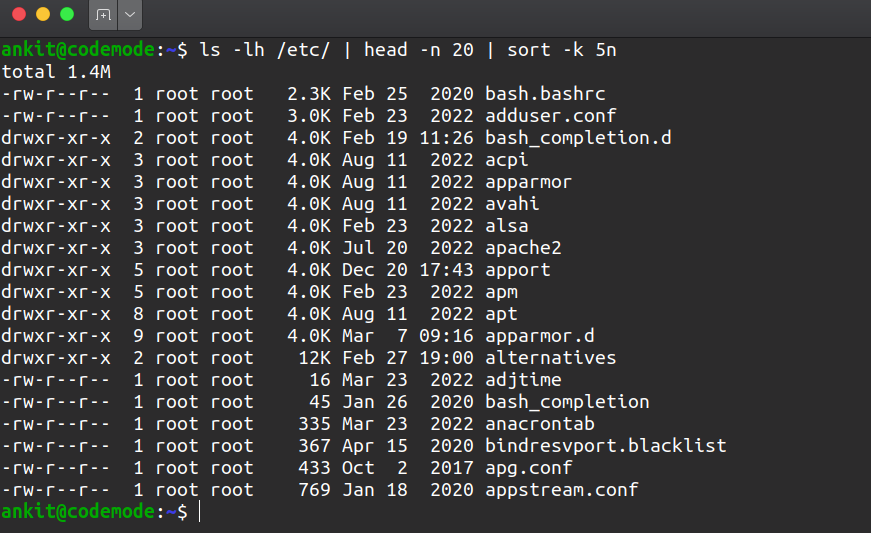Image resolution: width=871 pixels, height=533 pixels.
Task: Click the cursor at the bottom empty prompt
Action: point(200,512)
